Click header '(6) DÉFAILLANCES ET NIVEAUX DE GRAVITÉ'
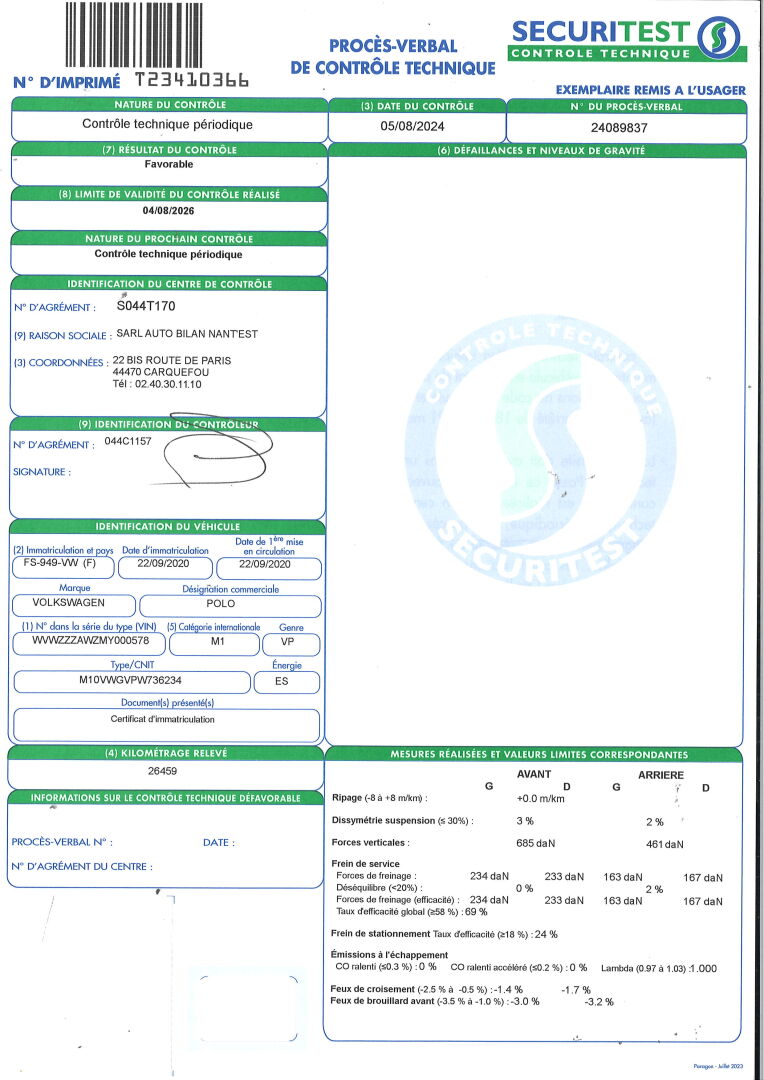The image size is (764, 1080). click(541, 151)
